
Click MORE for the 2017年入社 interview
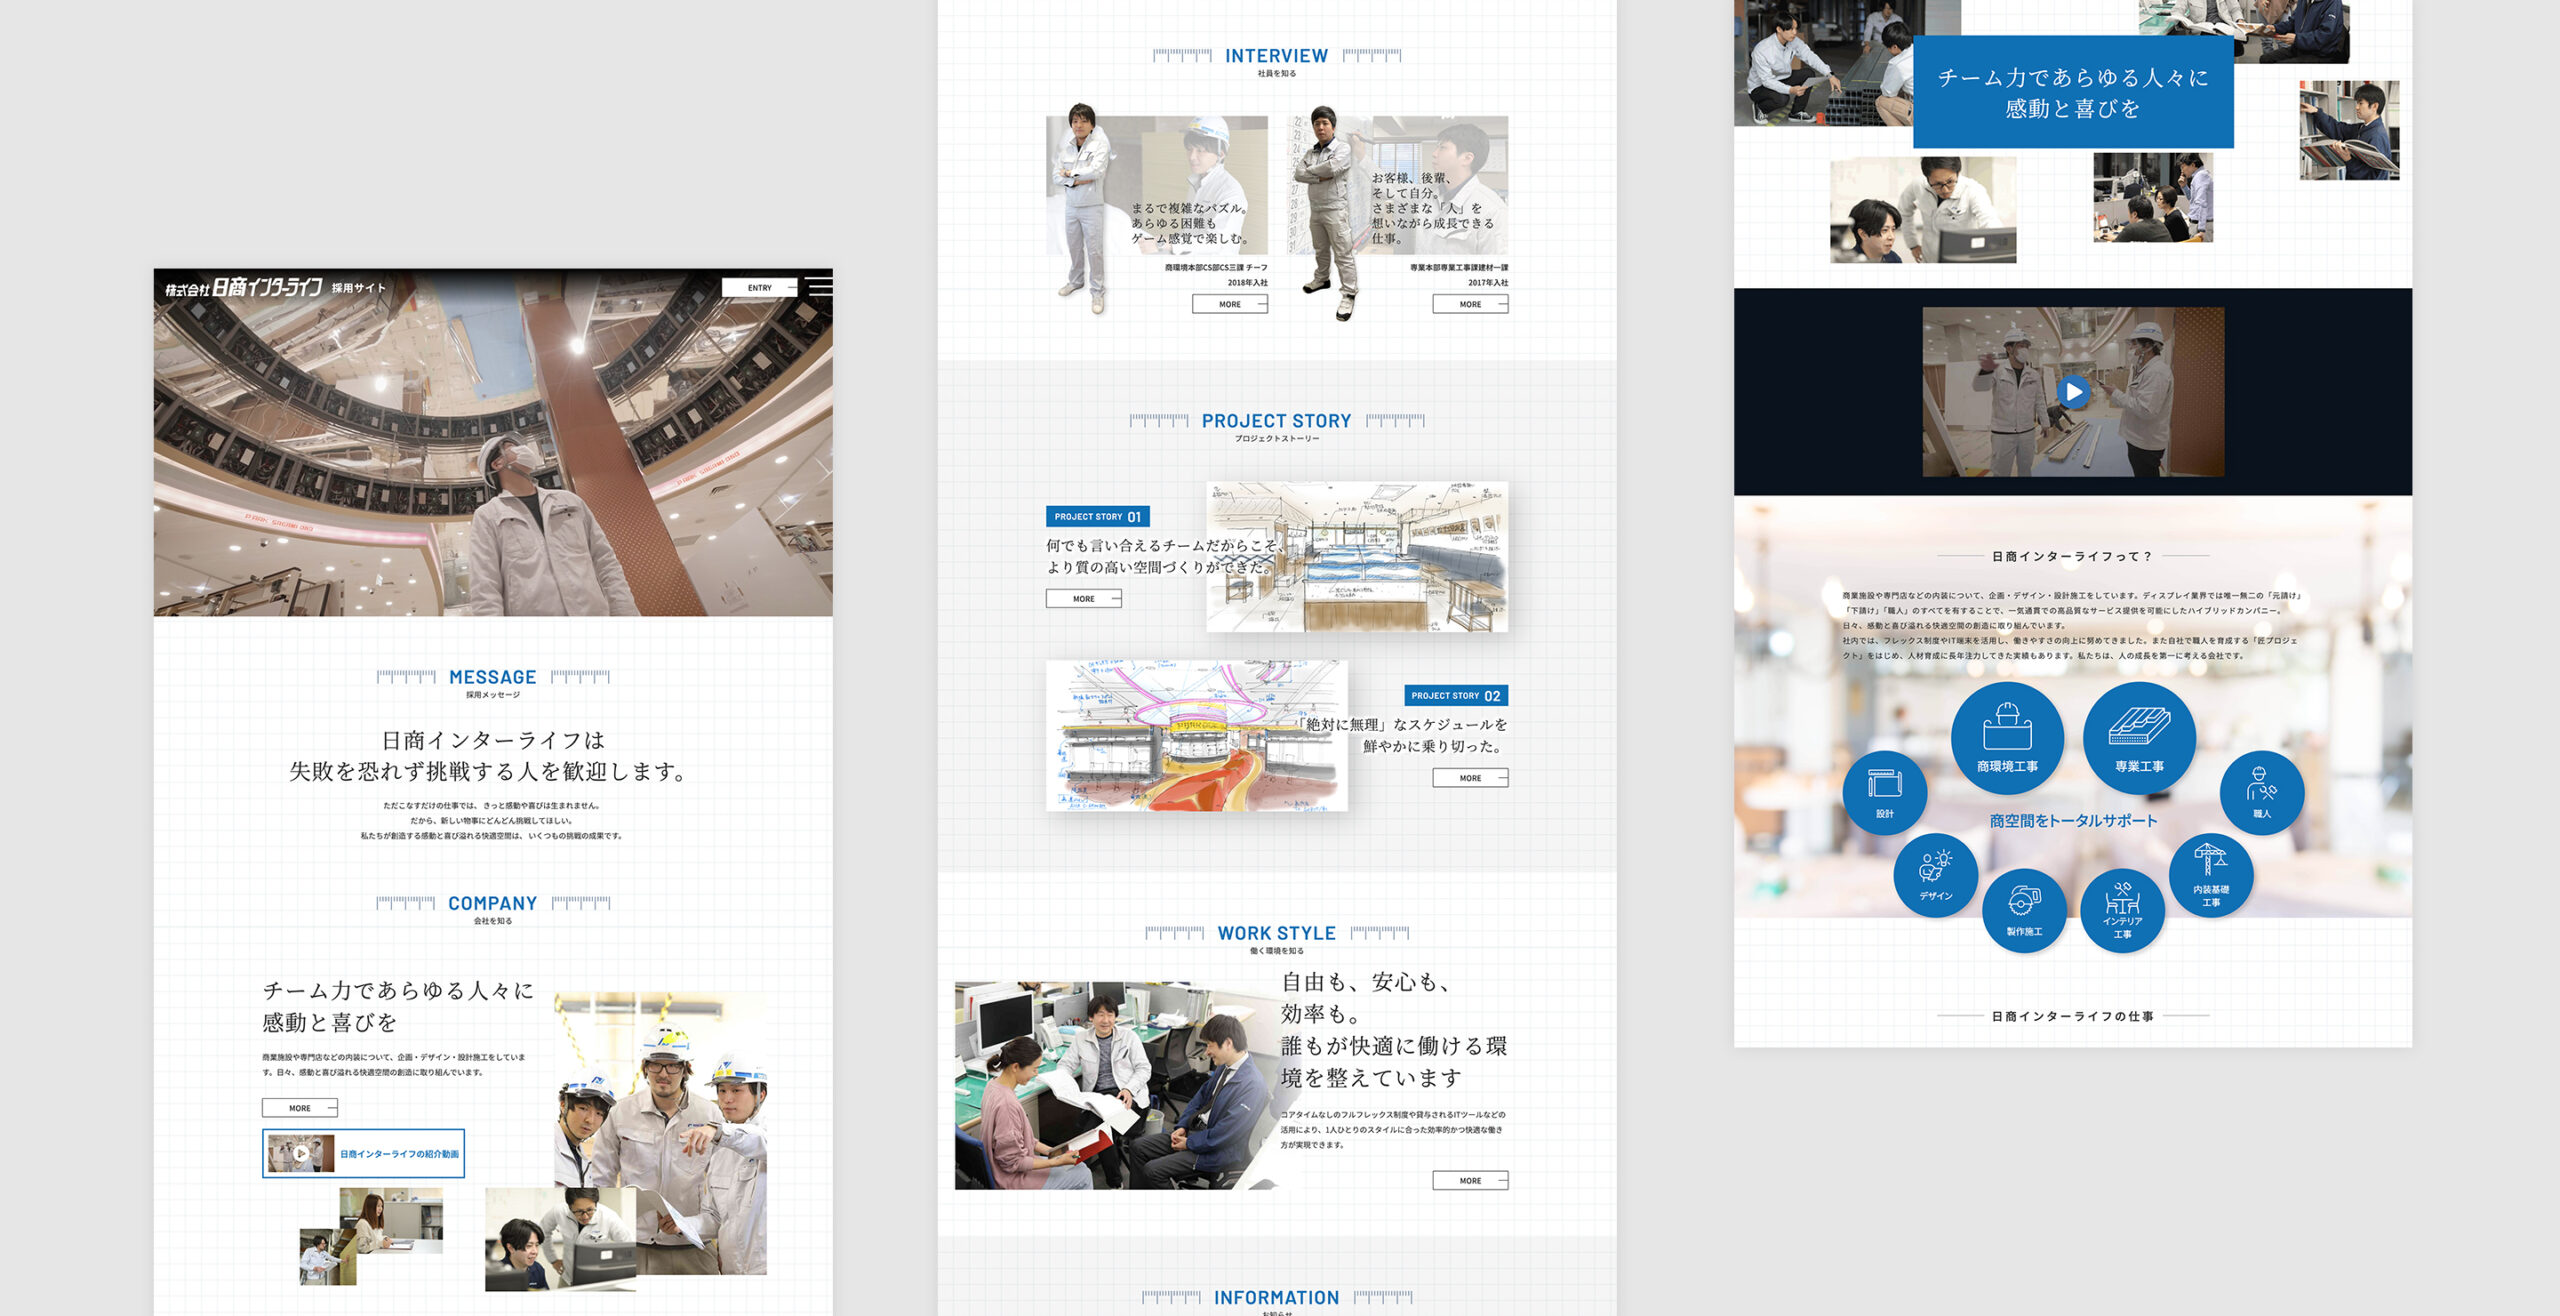click(x=1470, y=304)
